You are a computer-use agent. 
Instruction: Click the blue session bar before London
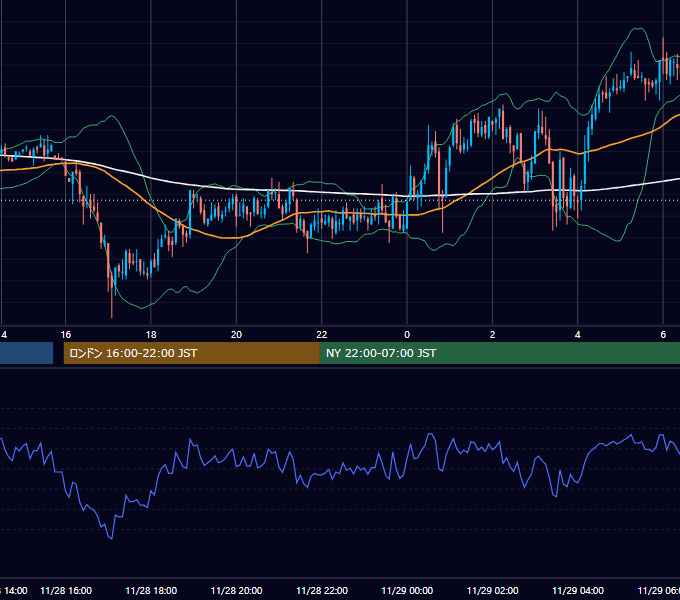pyautogui.click(x=26, y=353)
